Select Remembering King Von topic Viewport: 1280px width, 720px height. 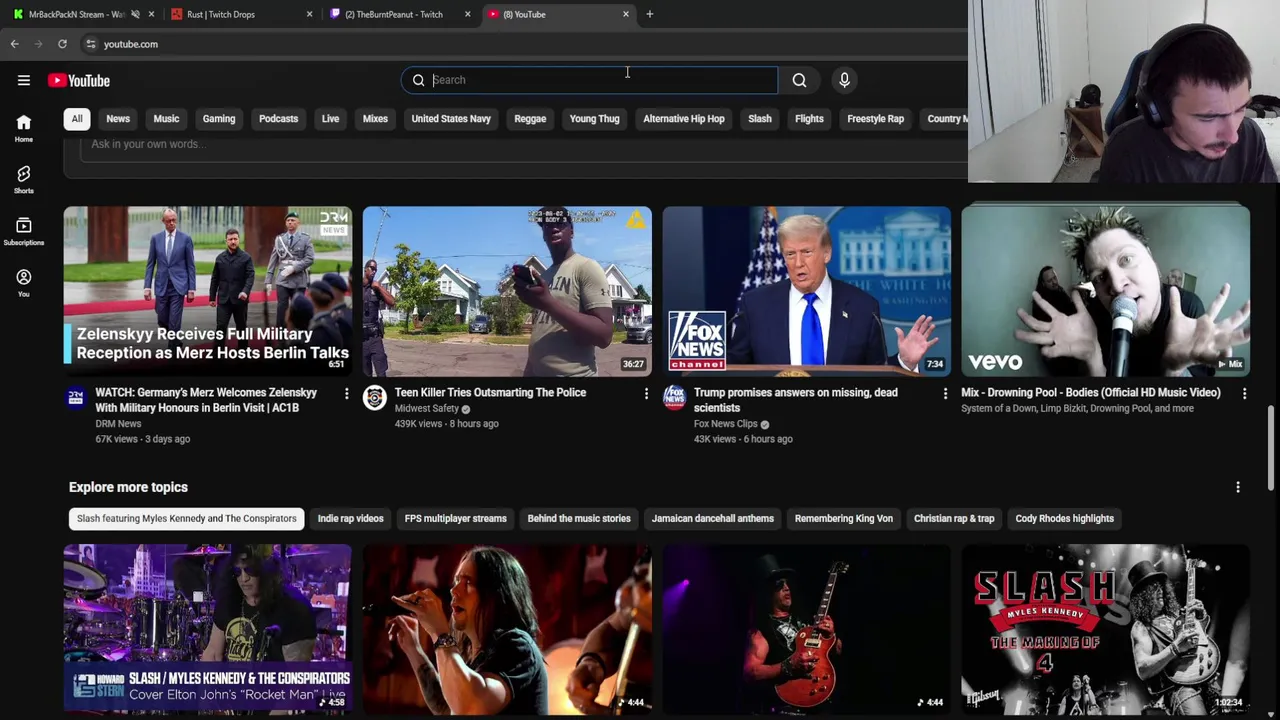click(x=844, y=519)
